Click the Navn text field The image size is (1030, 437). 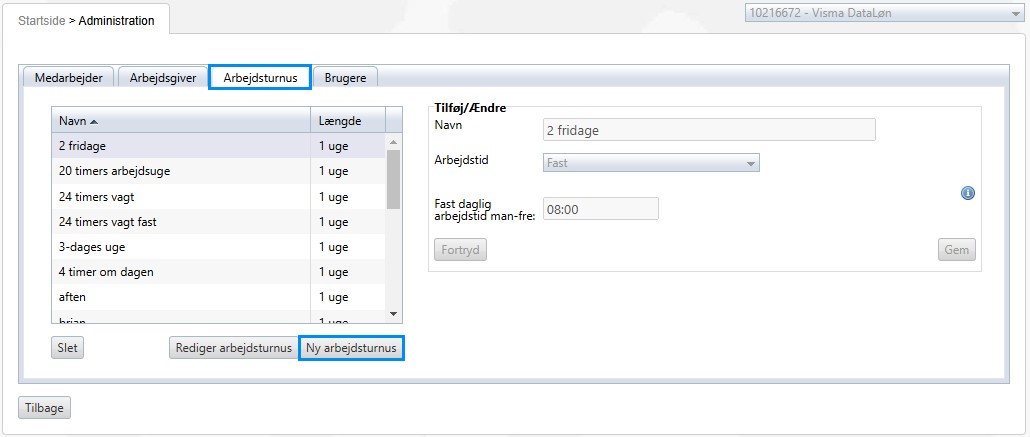click(x=708, y=130)
